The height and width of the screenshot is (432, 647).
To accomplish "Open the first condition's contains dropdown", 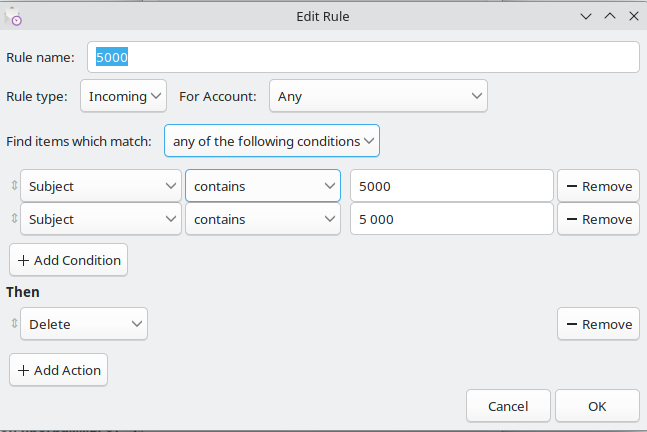I will pos(263,186).
